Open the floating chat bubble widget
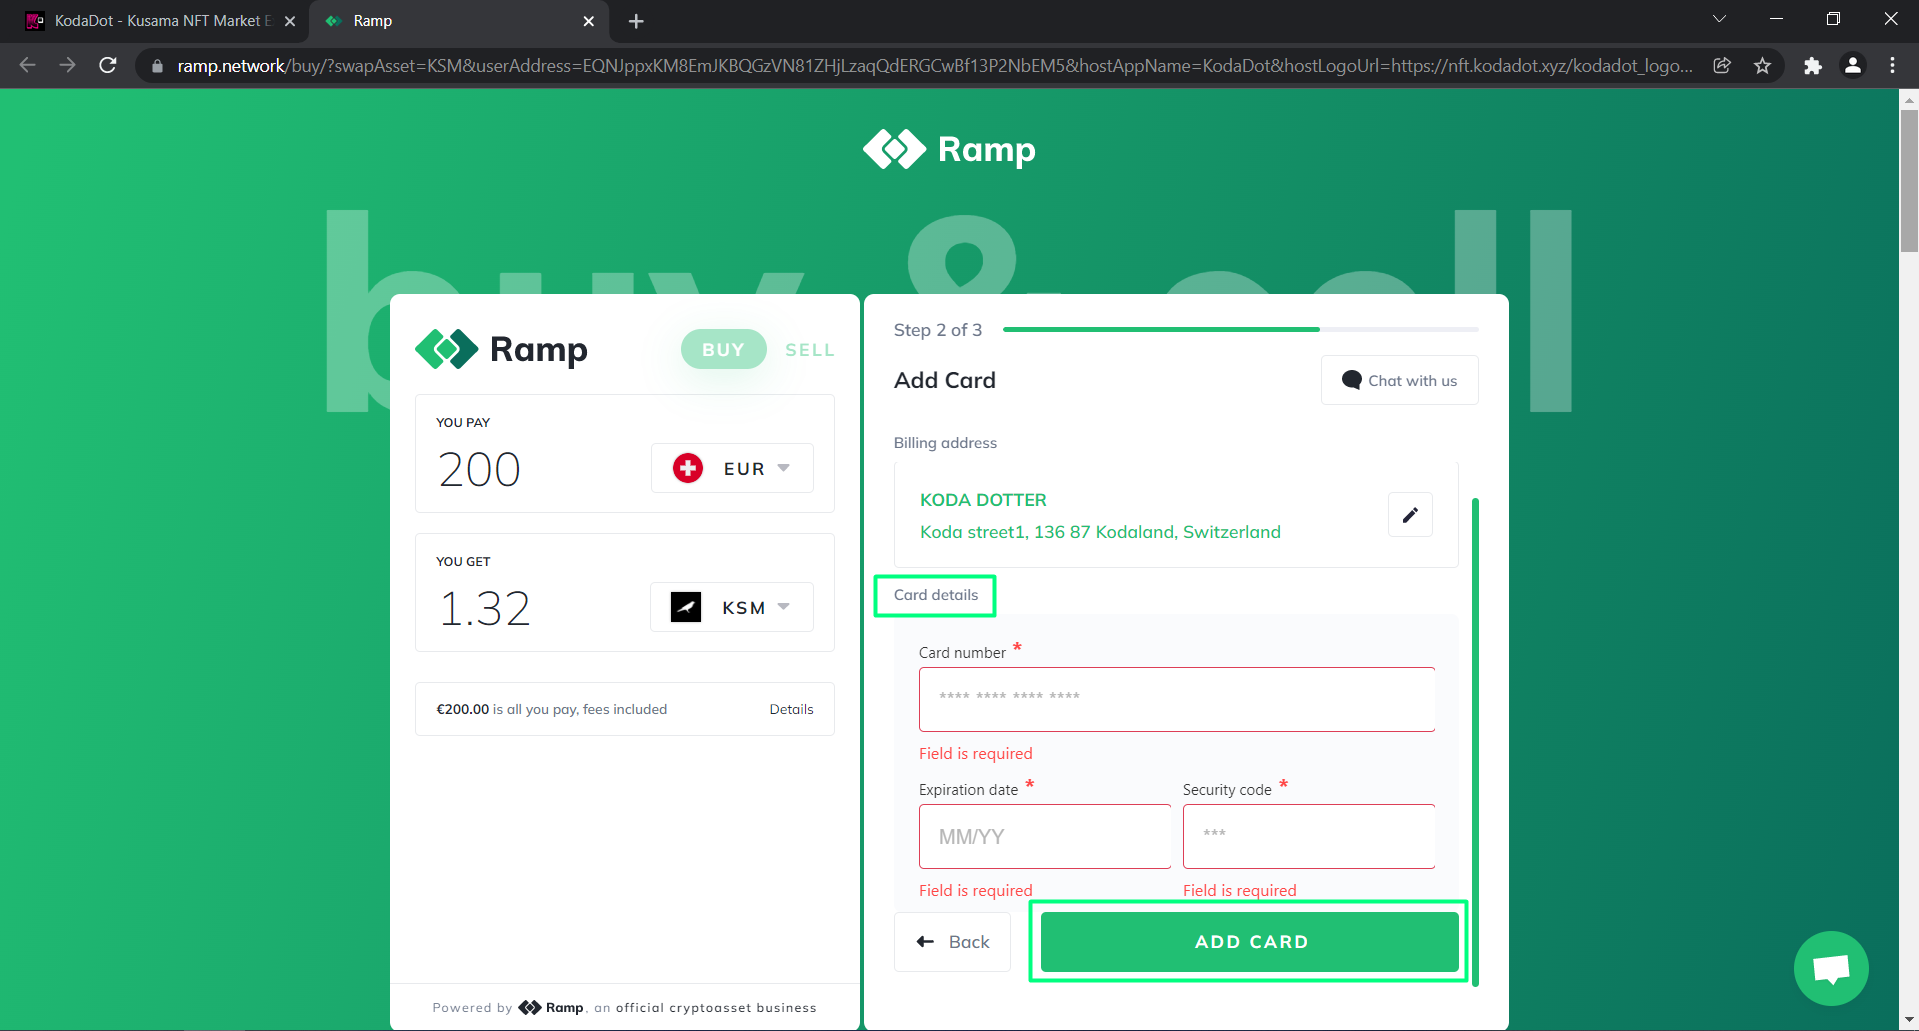The image size is (1919, 1031). (x=1830, y=968)
